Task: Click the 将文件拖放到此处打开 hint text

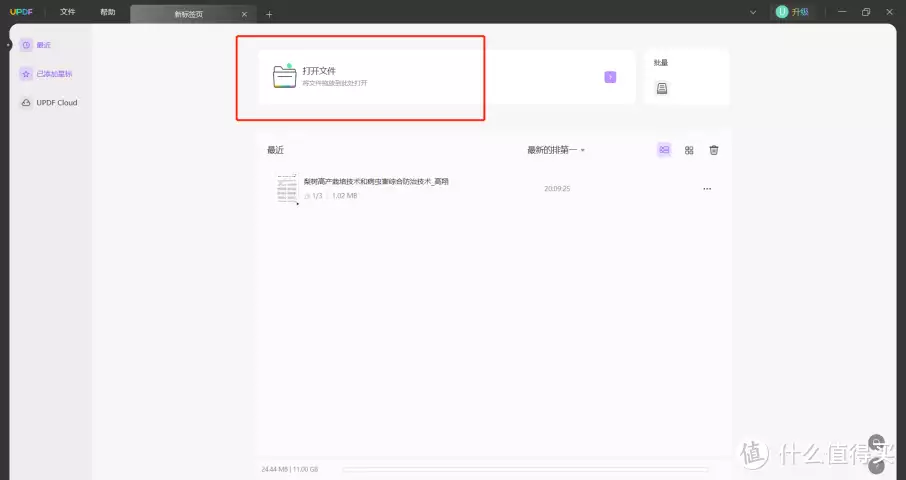Action: click(335, 83)
